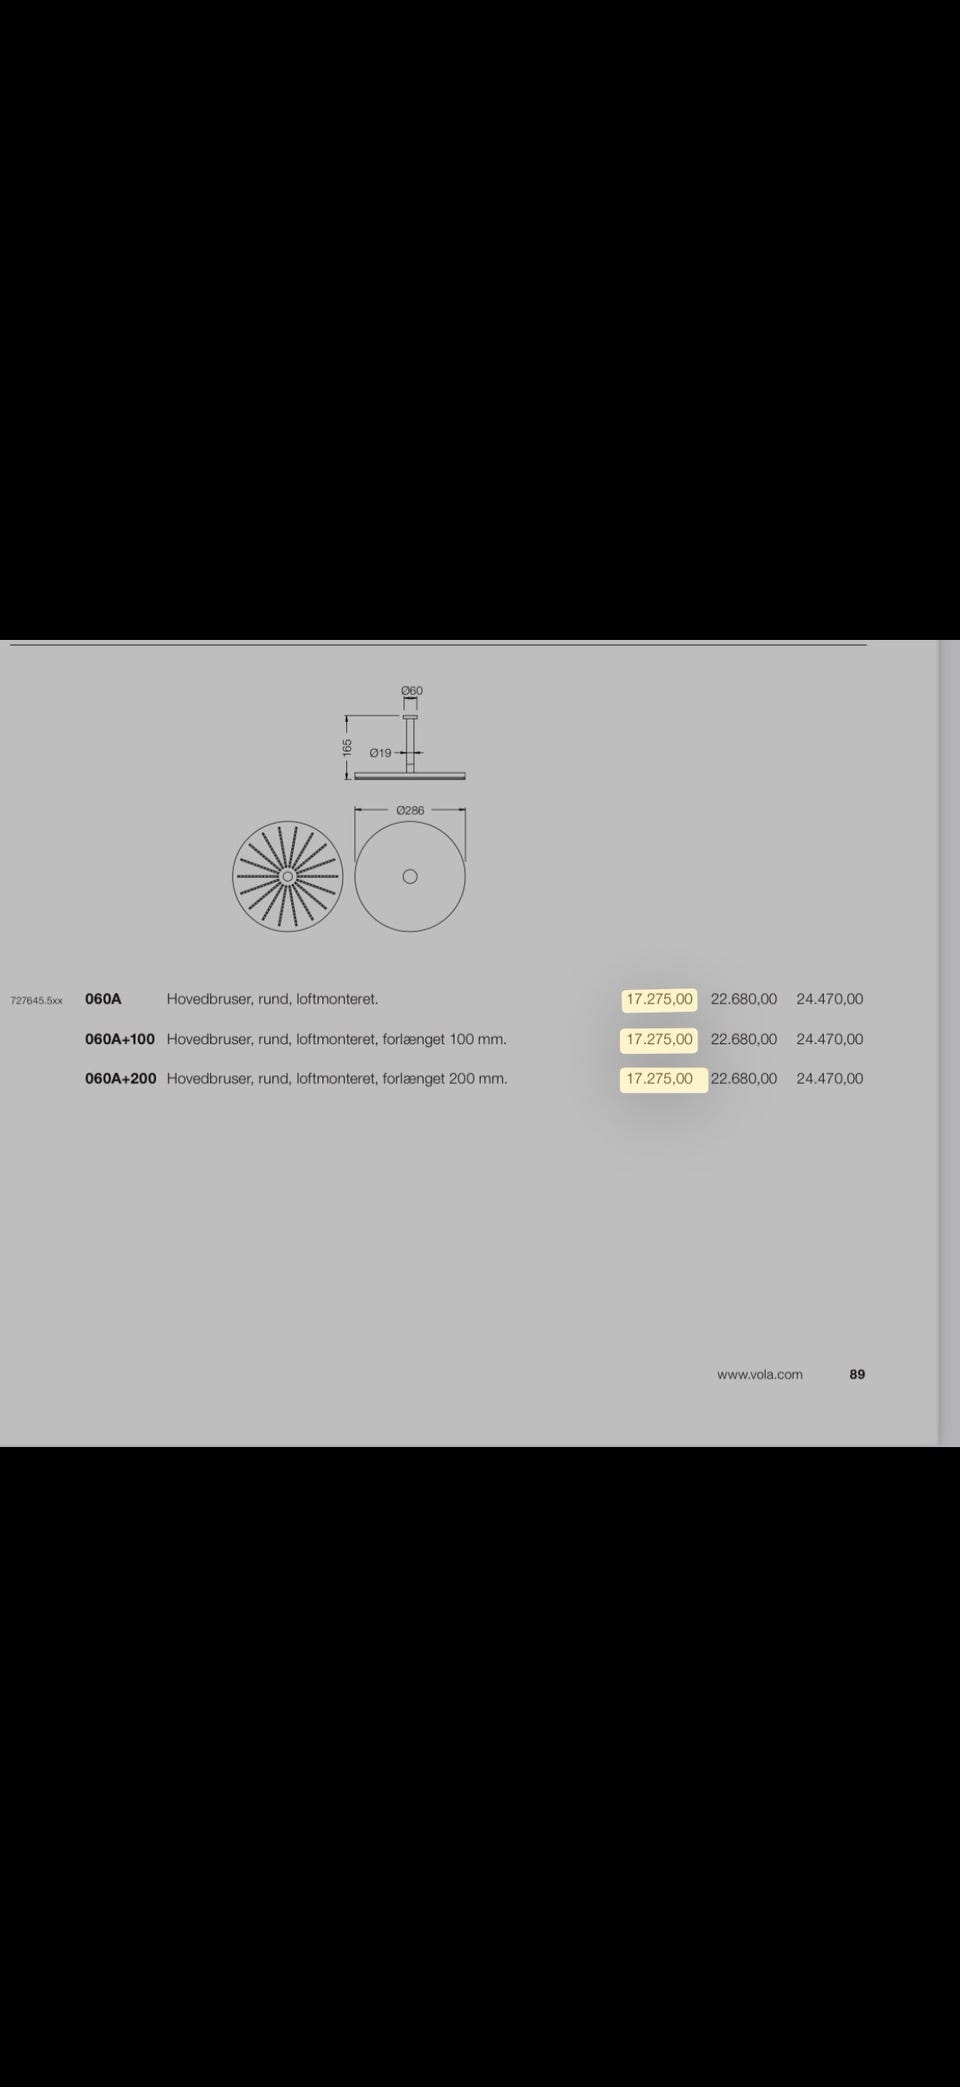The width and height of the screenshot is (960, 2087).
Task: Click the product code 060A+200
Action: (121, 1079)
